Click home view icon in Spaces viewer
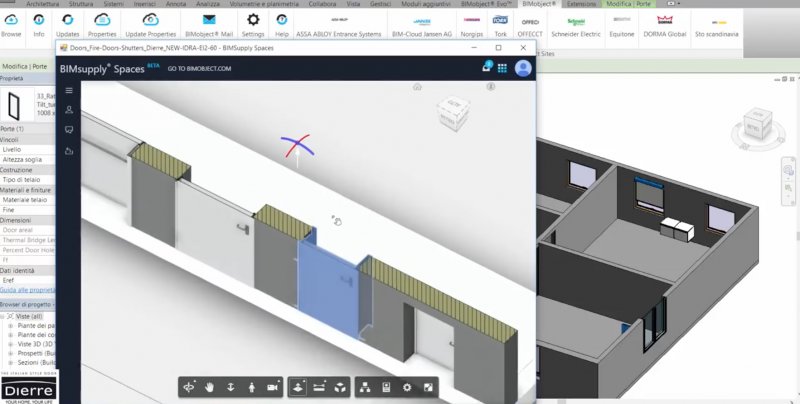Viewport: 800px width, 404px height. [x=417, y=87]
